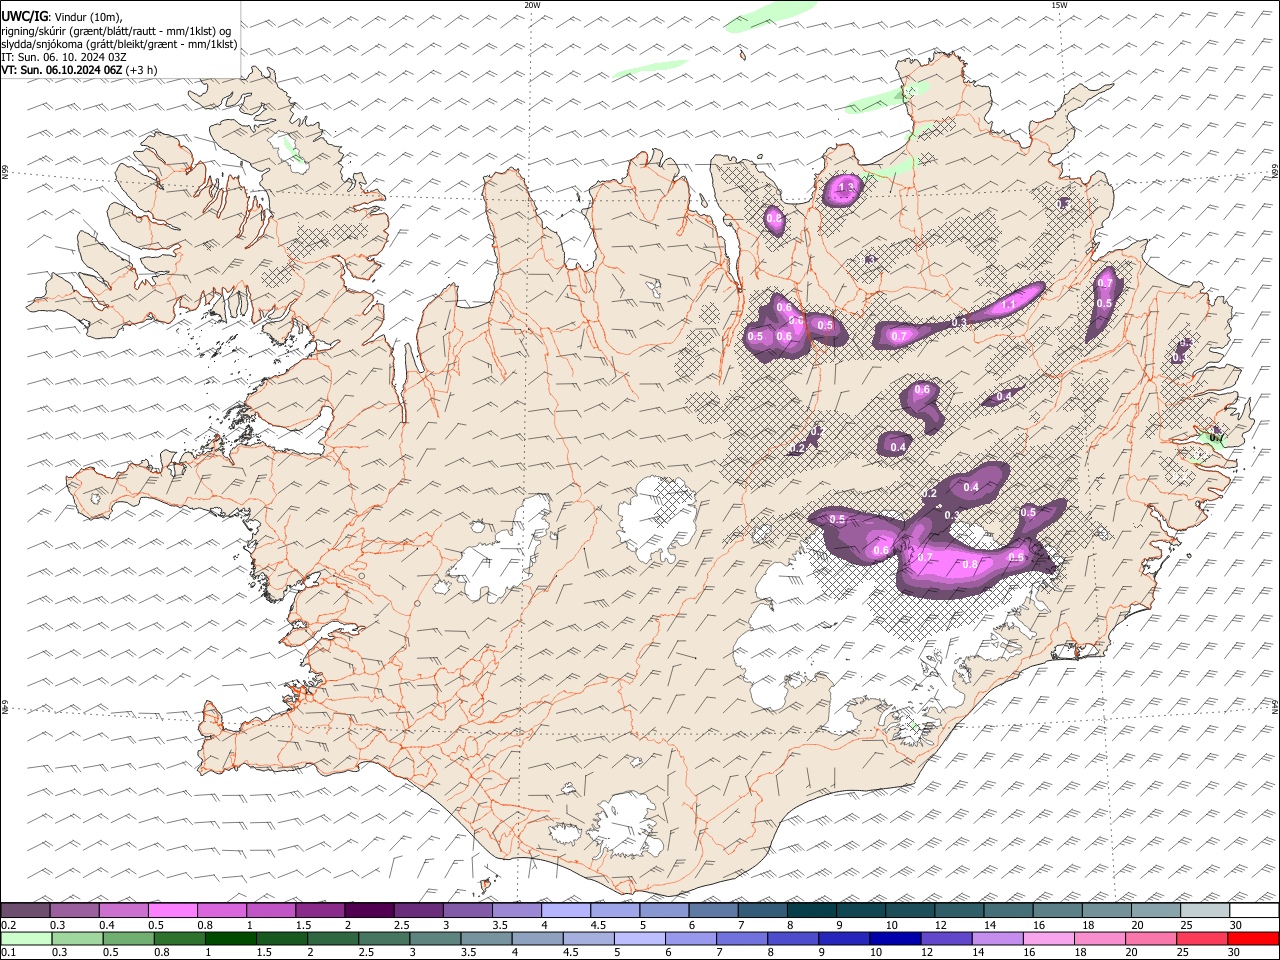Click the 'slydda/snjókoma' legend description line
1280x960 pixels.
119,44
